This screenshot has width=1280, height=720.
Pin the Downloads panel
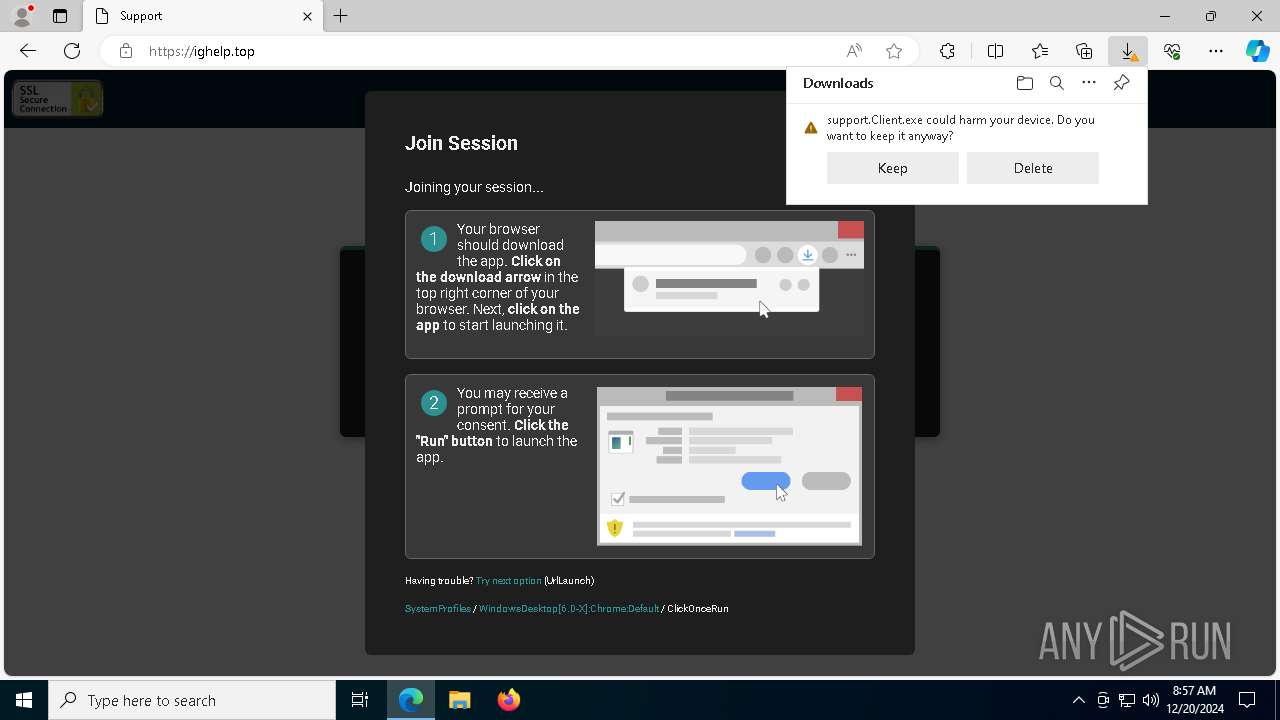pyautogui.click(x=1121, y=83)
